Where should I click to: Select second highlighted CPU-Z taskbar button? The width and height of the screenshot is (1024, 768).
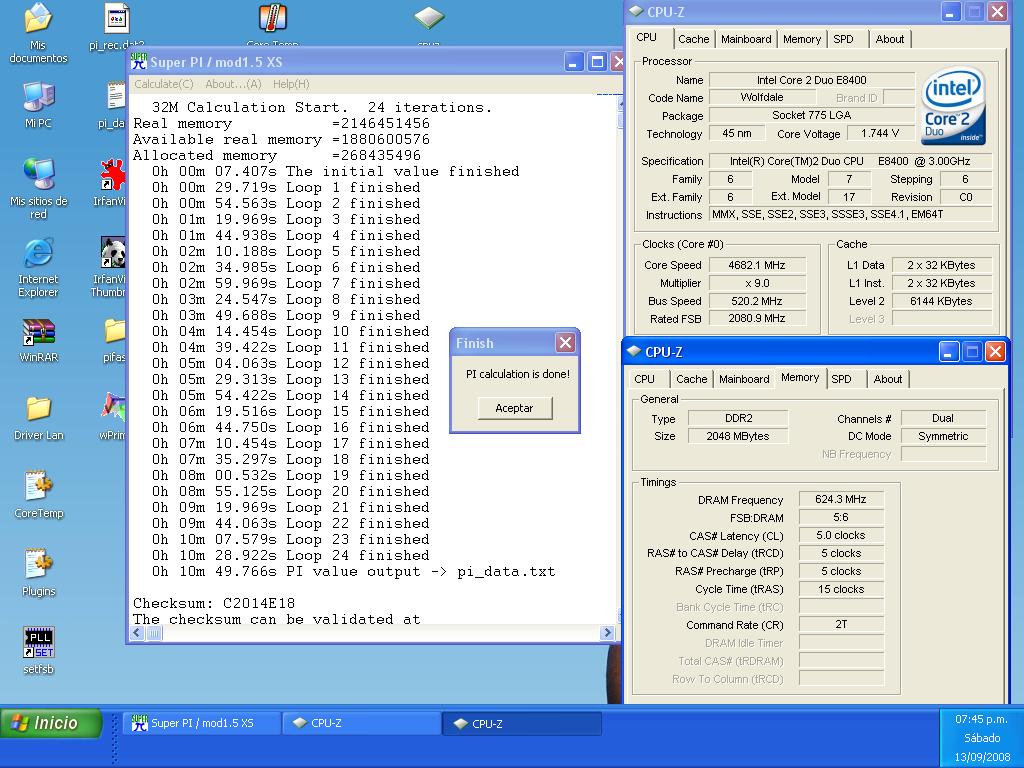tap(522, 724)
